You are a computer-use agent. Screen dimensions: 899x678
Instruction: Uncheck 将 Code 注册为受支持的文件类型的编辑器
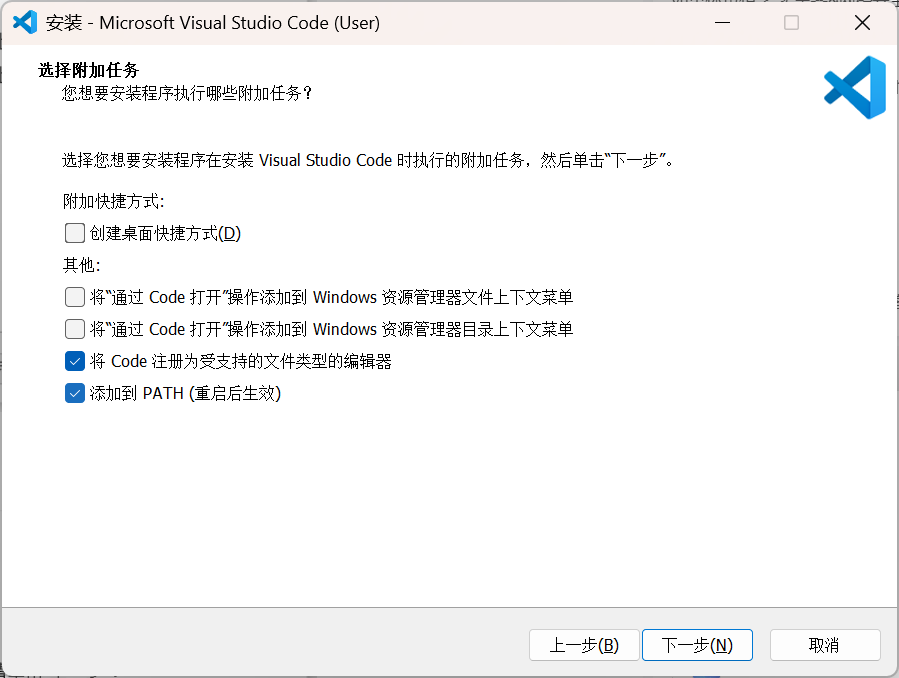point(75,362)
